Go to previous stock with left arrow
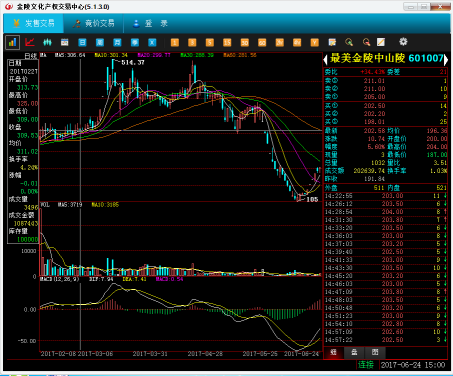 (x=325, y=60)
